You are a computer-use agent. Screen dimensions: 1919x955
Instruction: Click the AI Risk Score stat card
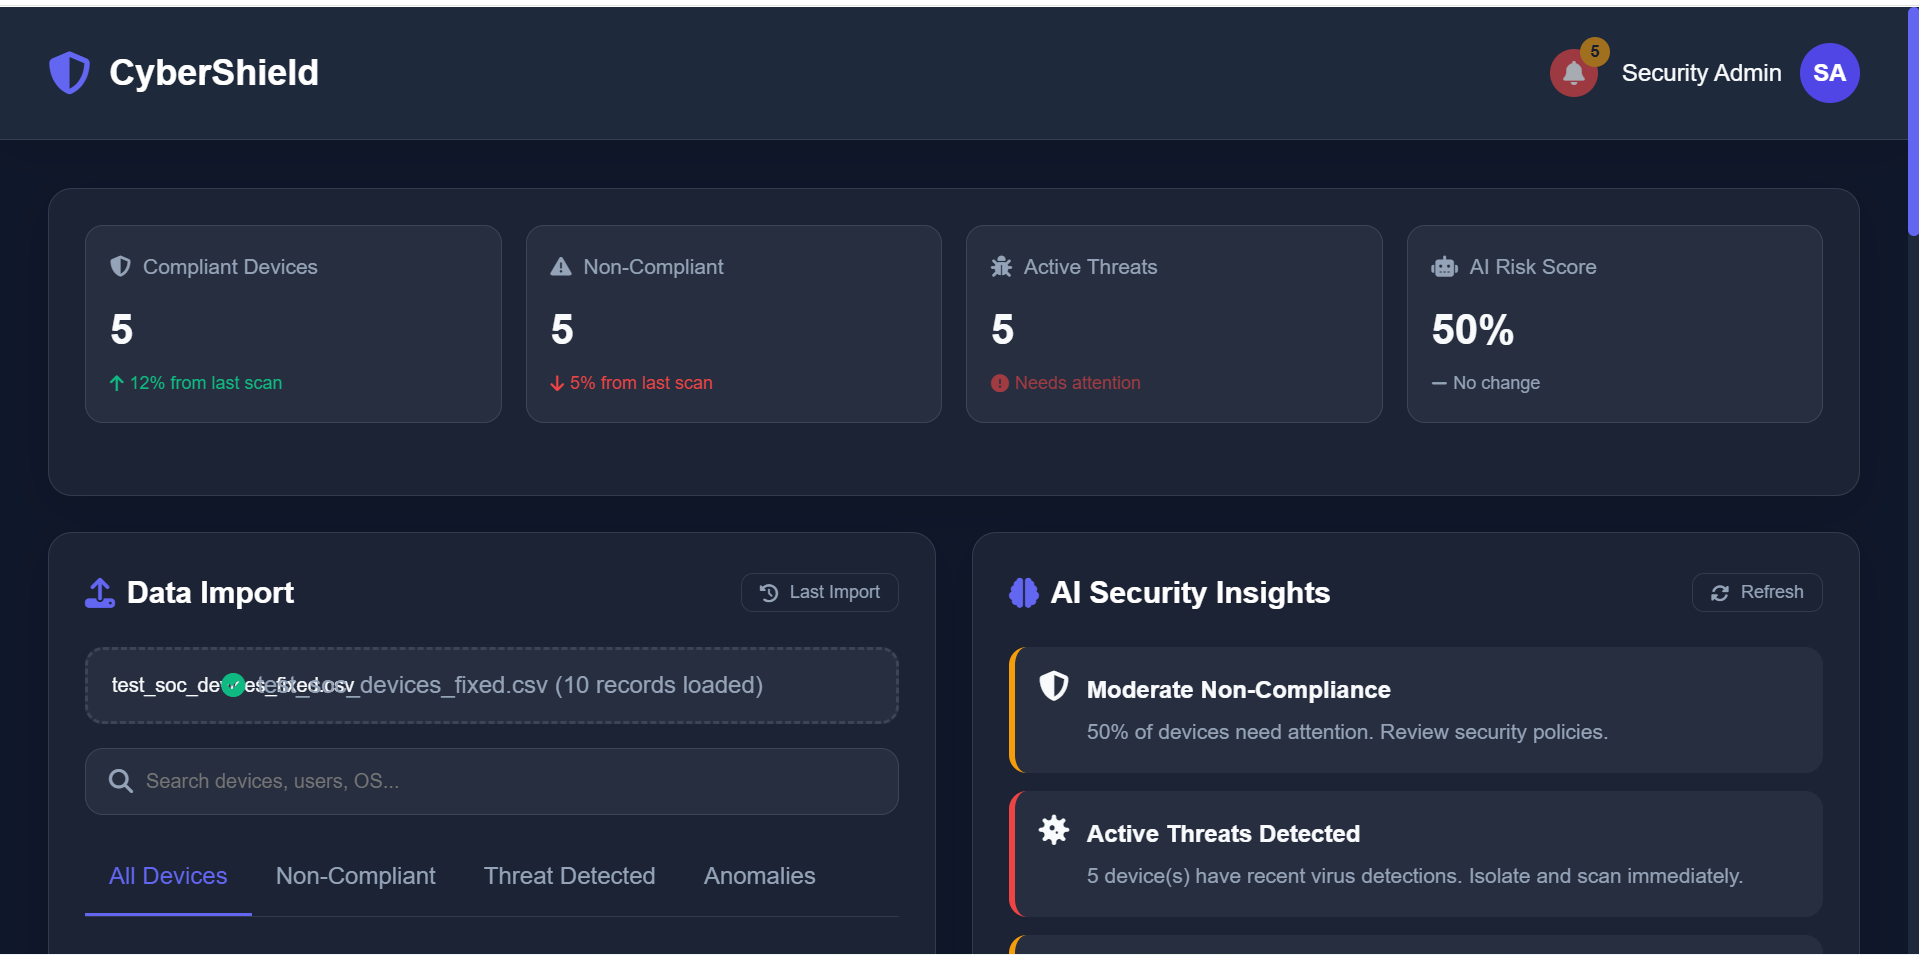1614,324
